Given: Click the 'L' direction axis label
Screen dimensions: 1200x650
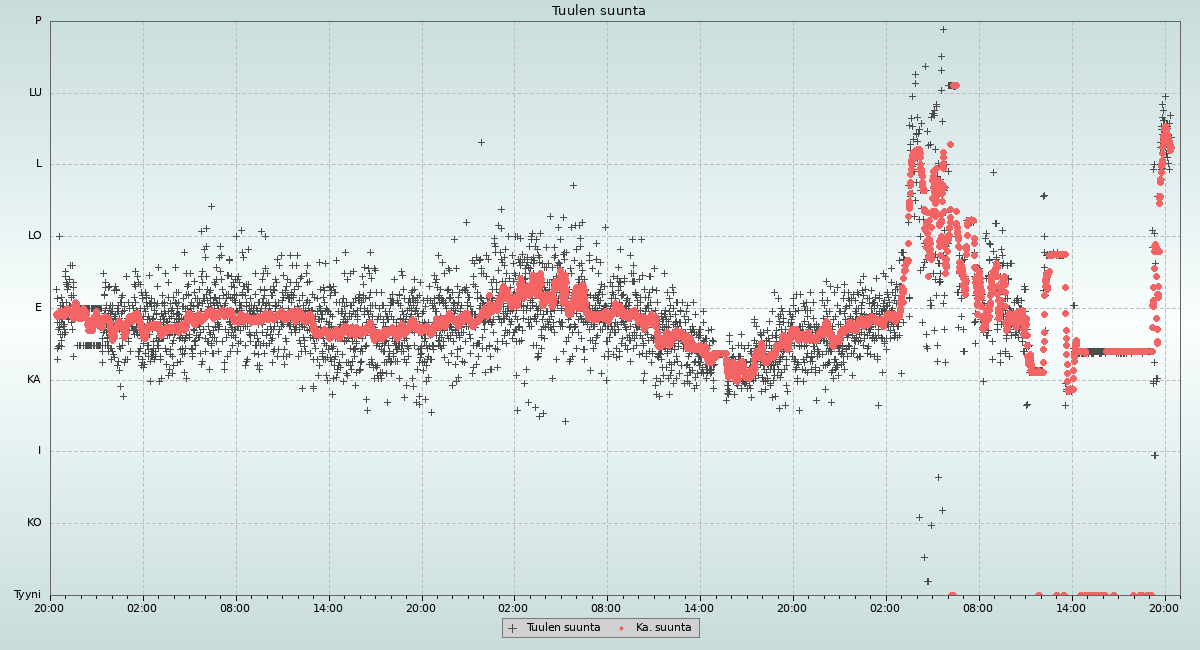Looking at the screenshot, I should coord(39,164).
